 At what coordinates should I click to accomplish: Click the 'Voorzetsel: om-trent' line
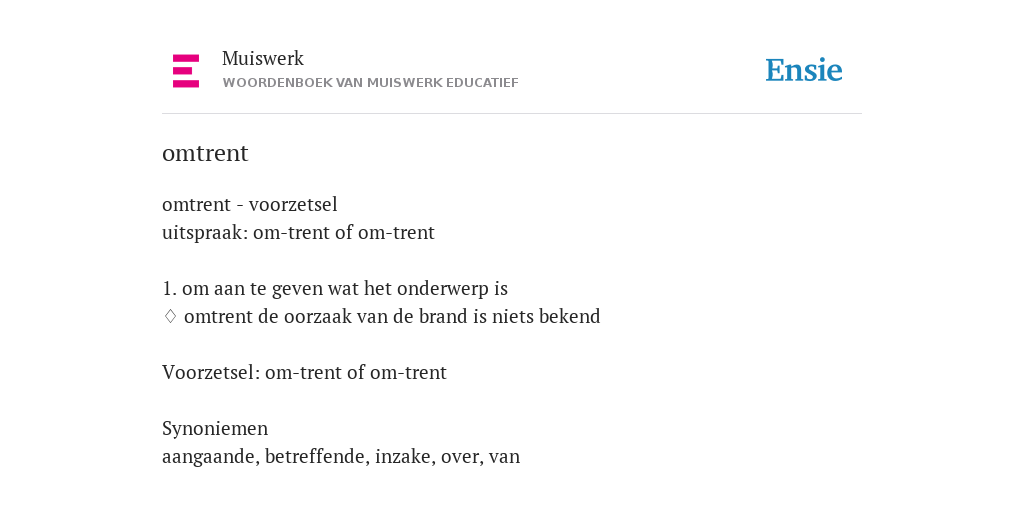(304, 372)
